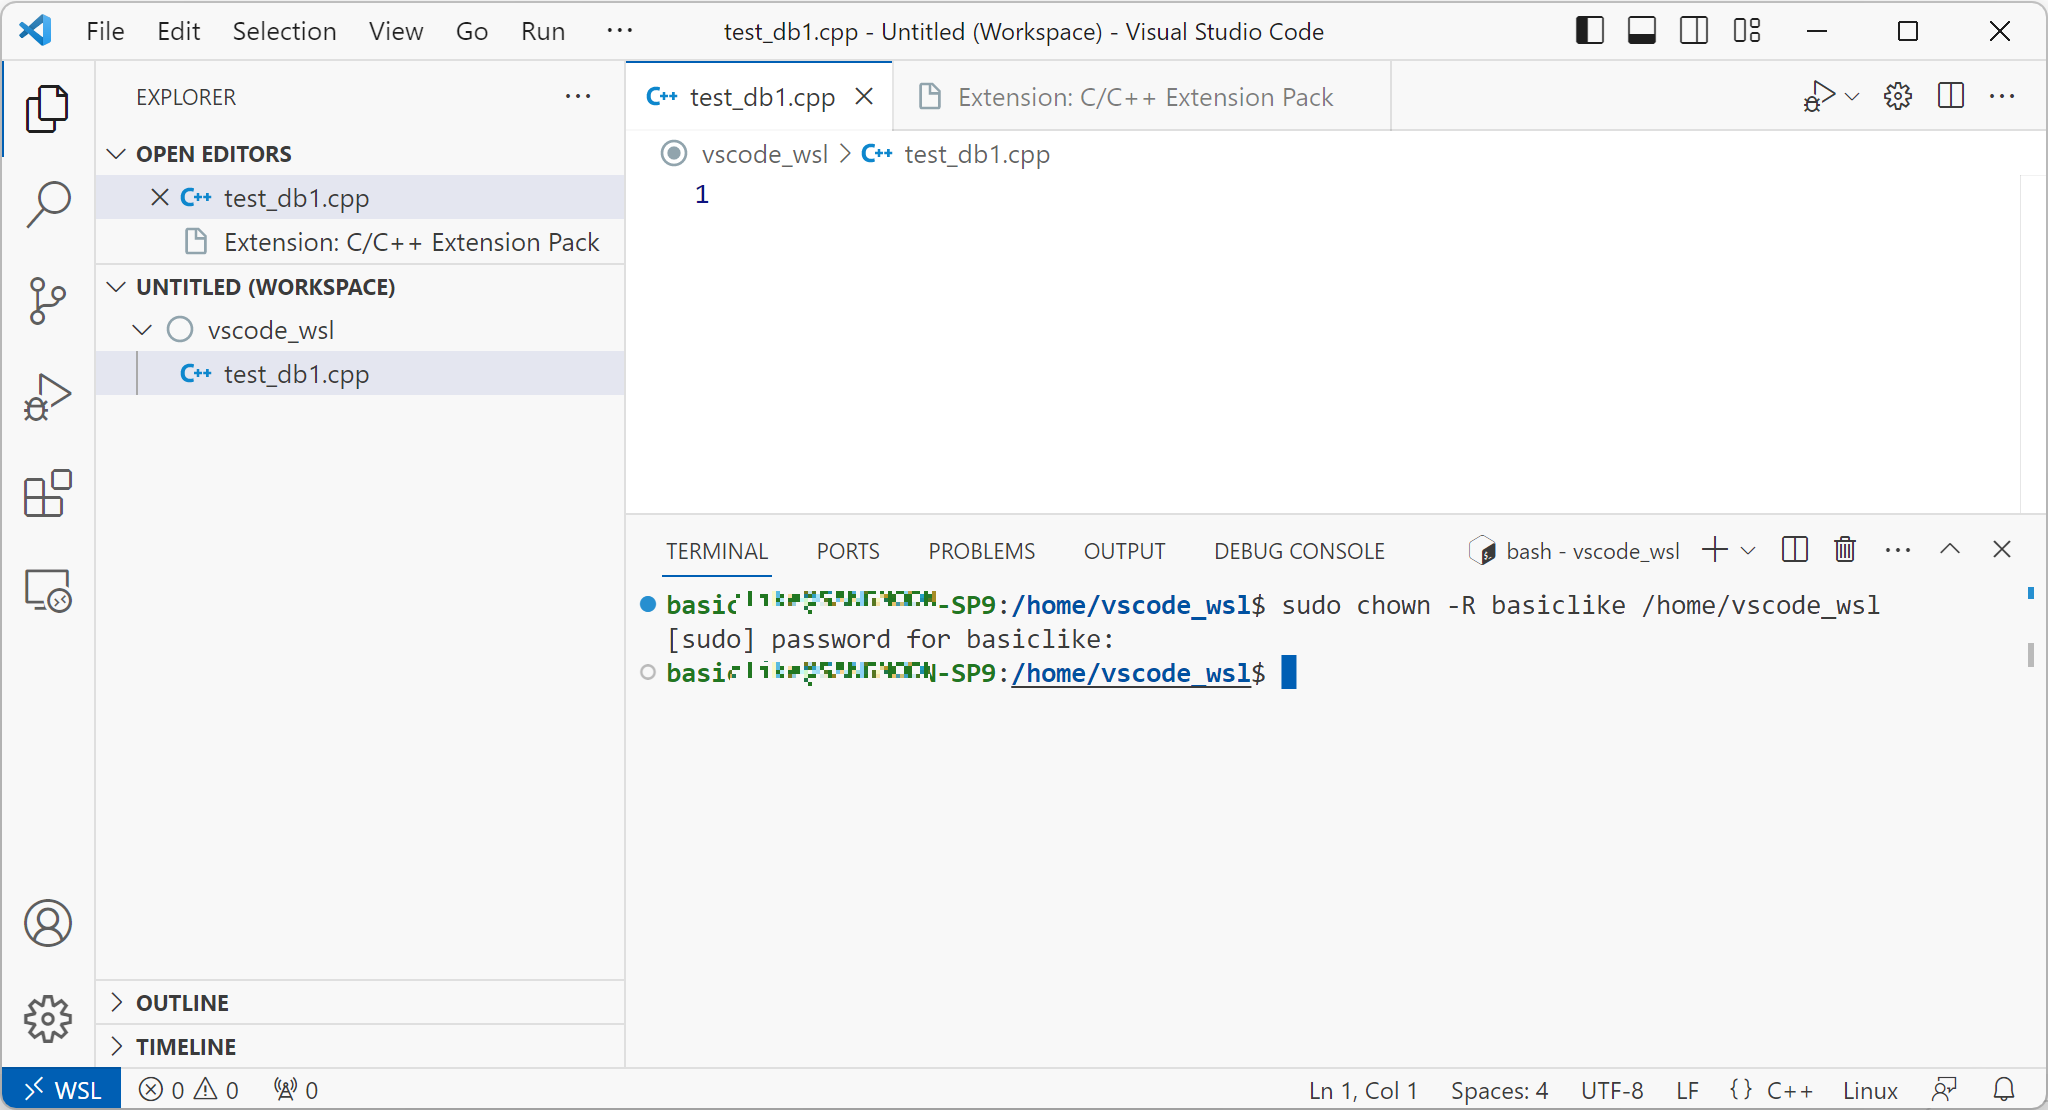Open the Extensions view
Image resolution: width=2048 pixels, height=1110 pixels.
click(47, 494)
